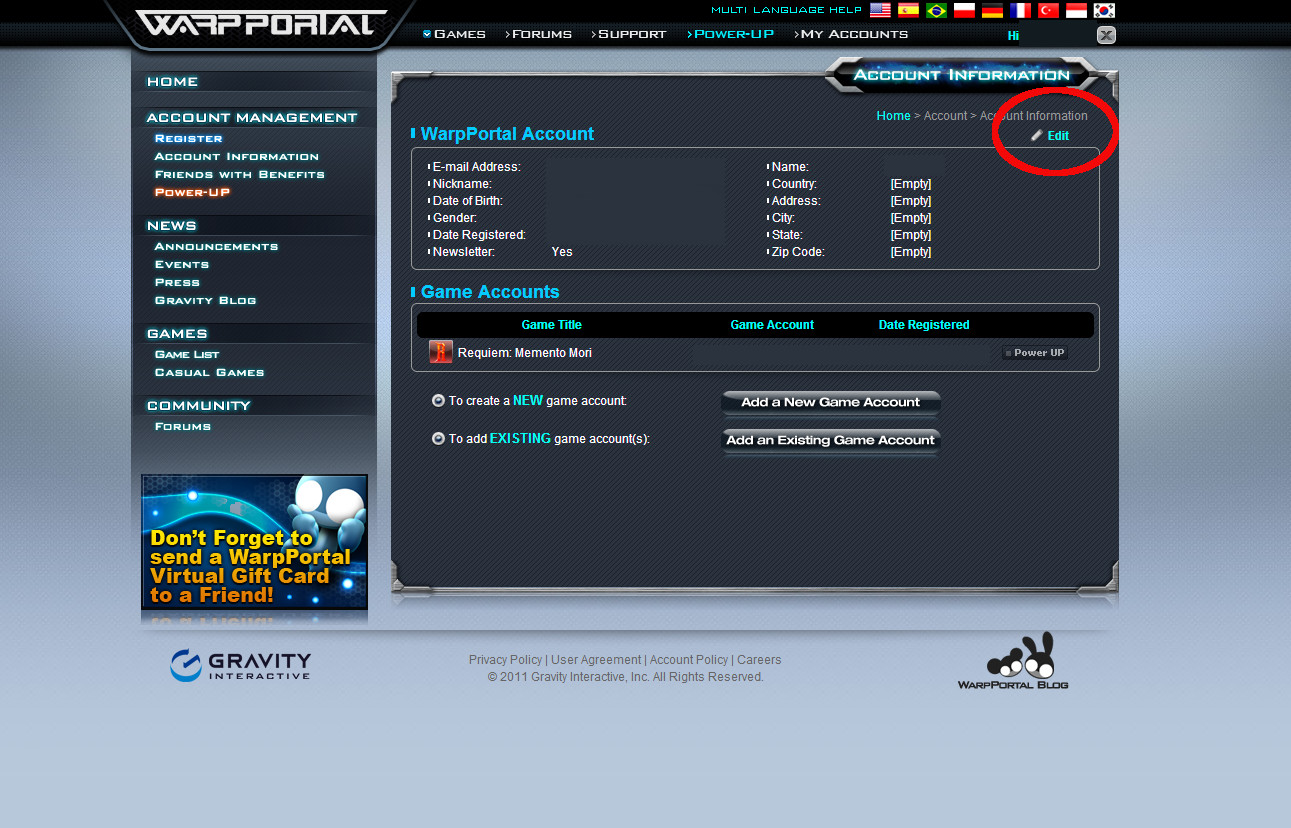Click the Date Registered column header
The width and height of the screenshot is (1291, 828).
(x=924, y=325)
